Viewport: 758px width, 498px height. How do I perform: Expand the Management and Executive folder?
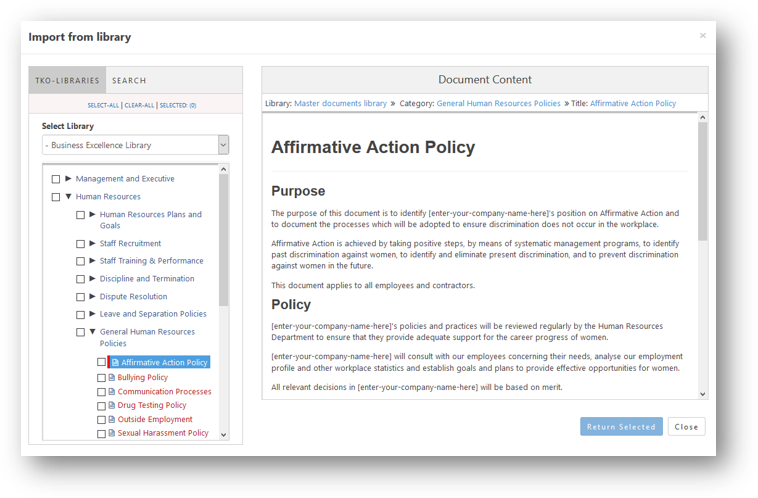(68, 178)
